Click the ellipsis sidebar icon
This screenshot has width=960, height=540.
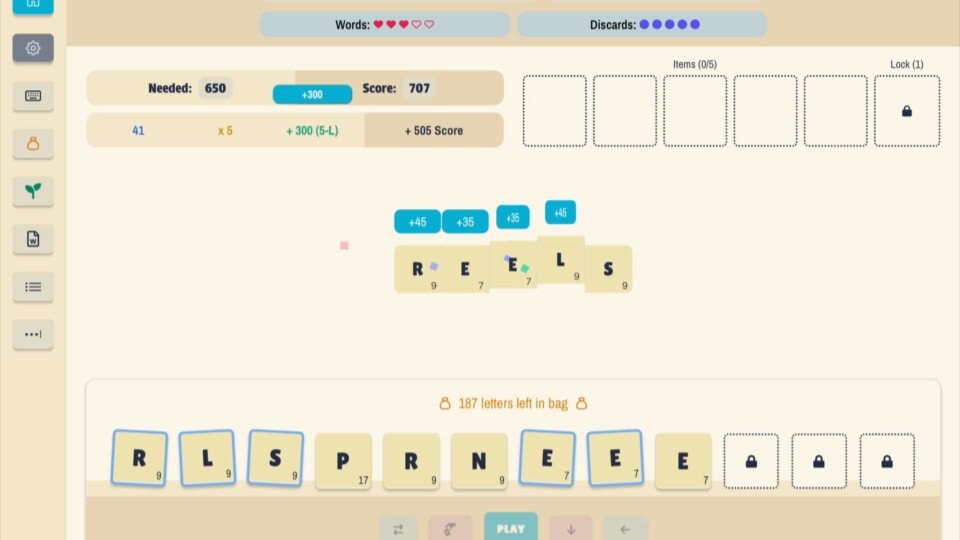(x=33, y=334)
